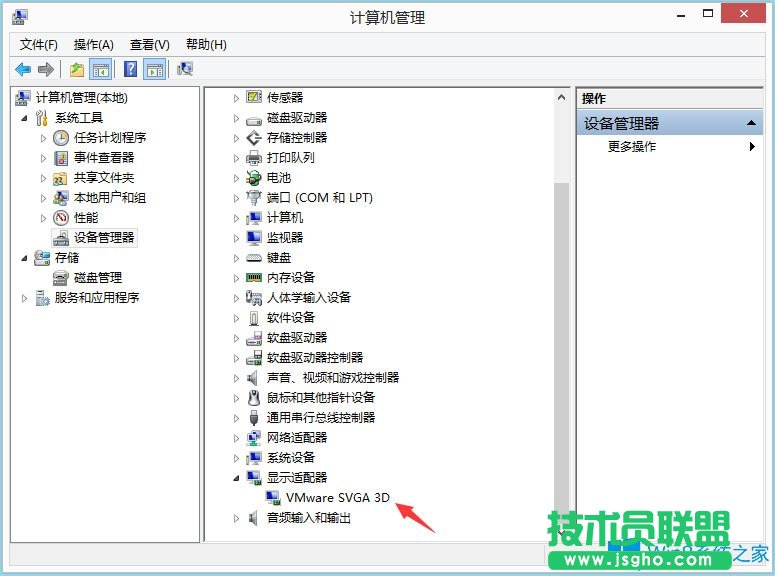This screenshot has width=775, height=576.
Task: Expand the 磁盘驱动器 device category
Action: coord(236,118)
